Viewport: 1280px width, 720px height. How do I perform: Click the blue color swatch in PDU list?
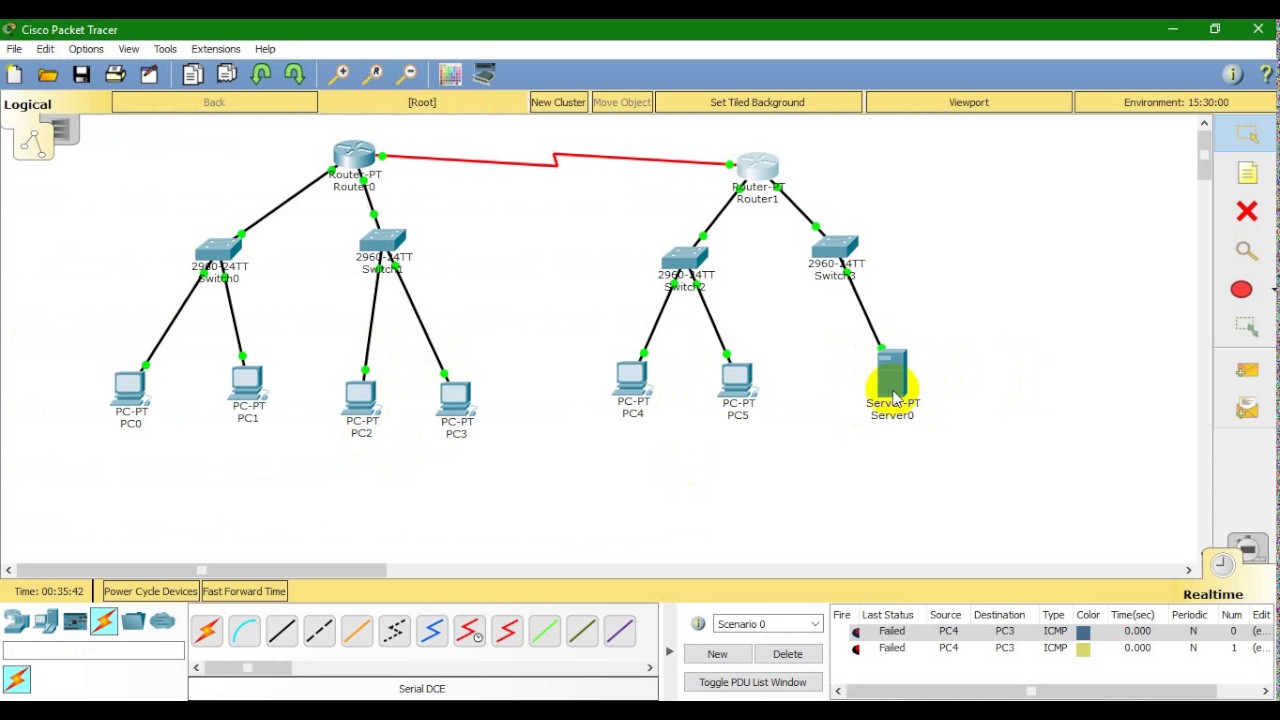[1083, 632]
